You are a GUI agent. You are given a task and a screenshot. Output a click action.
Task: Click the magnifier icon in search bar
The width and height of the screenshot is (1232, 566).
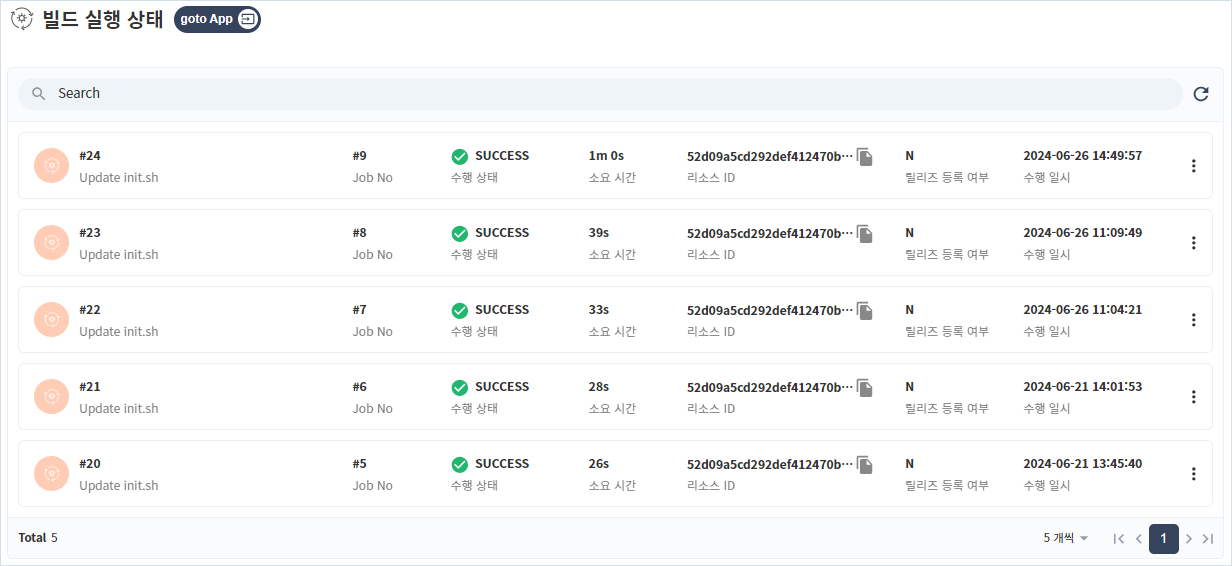38,93
